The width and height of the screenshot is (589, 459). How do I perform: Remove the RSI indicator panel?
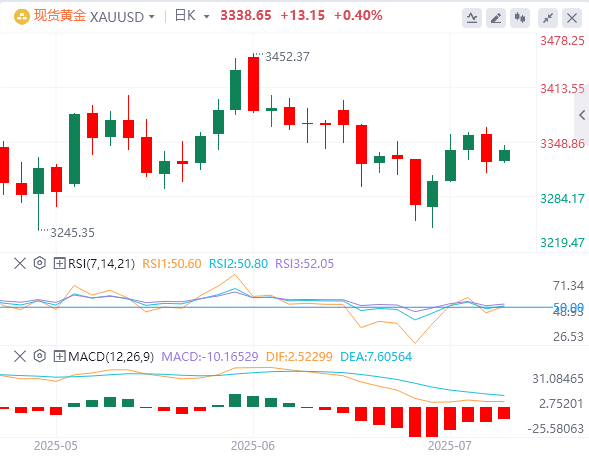coord(20,263)
